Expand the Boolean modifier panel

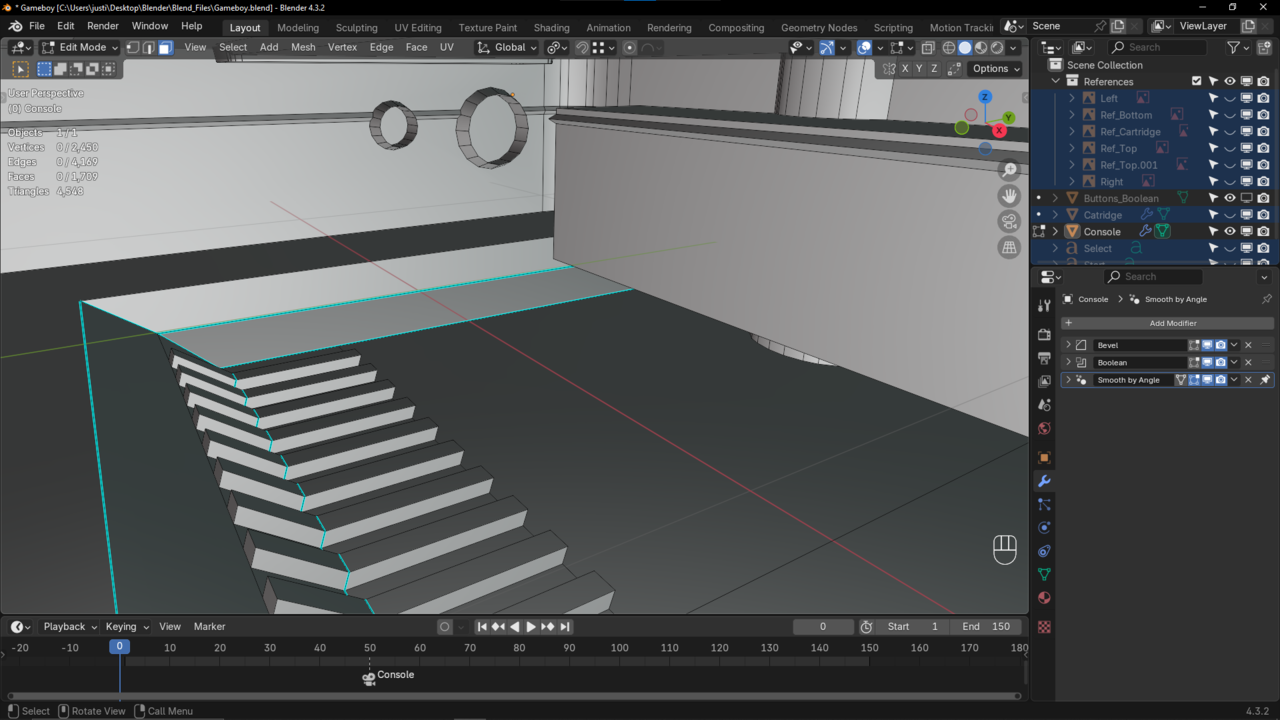tap(1068, 362)
